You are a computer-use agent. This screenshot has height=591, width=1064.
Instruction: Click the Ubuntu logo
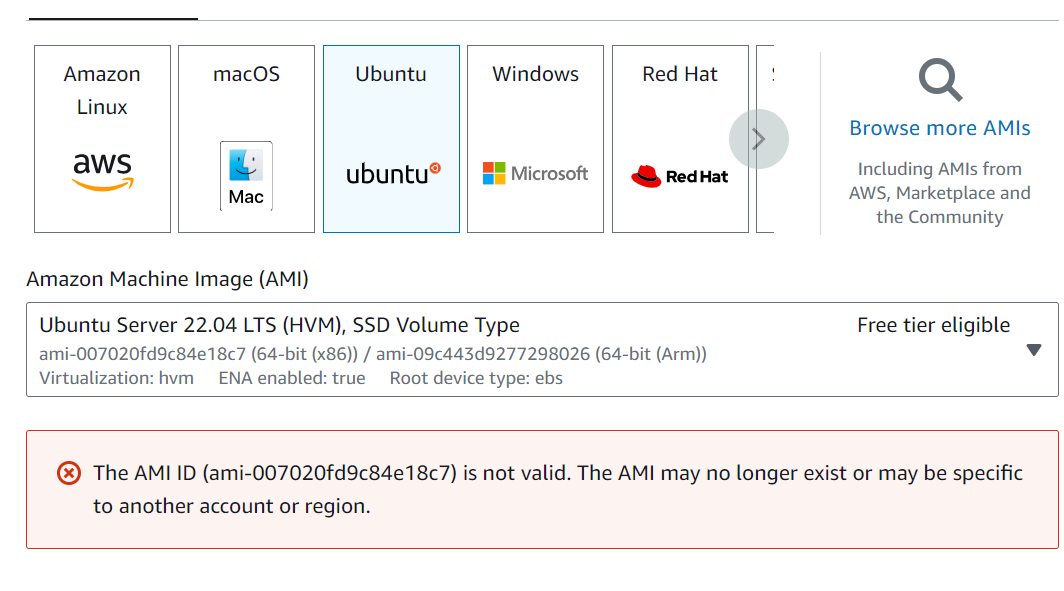tap(392, 173)
